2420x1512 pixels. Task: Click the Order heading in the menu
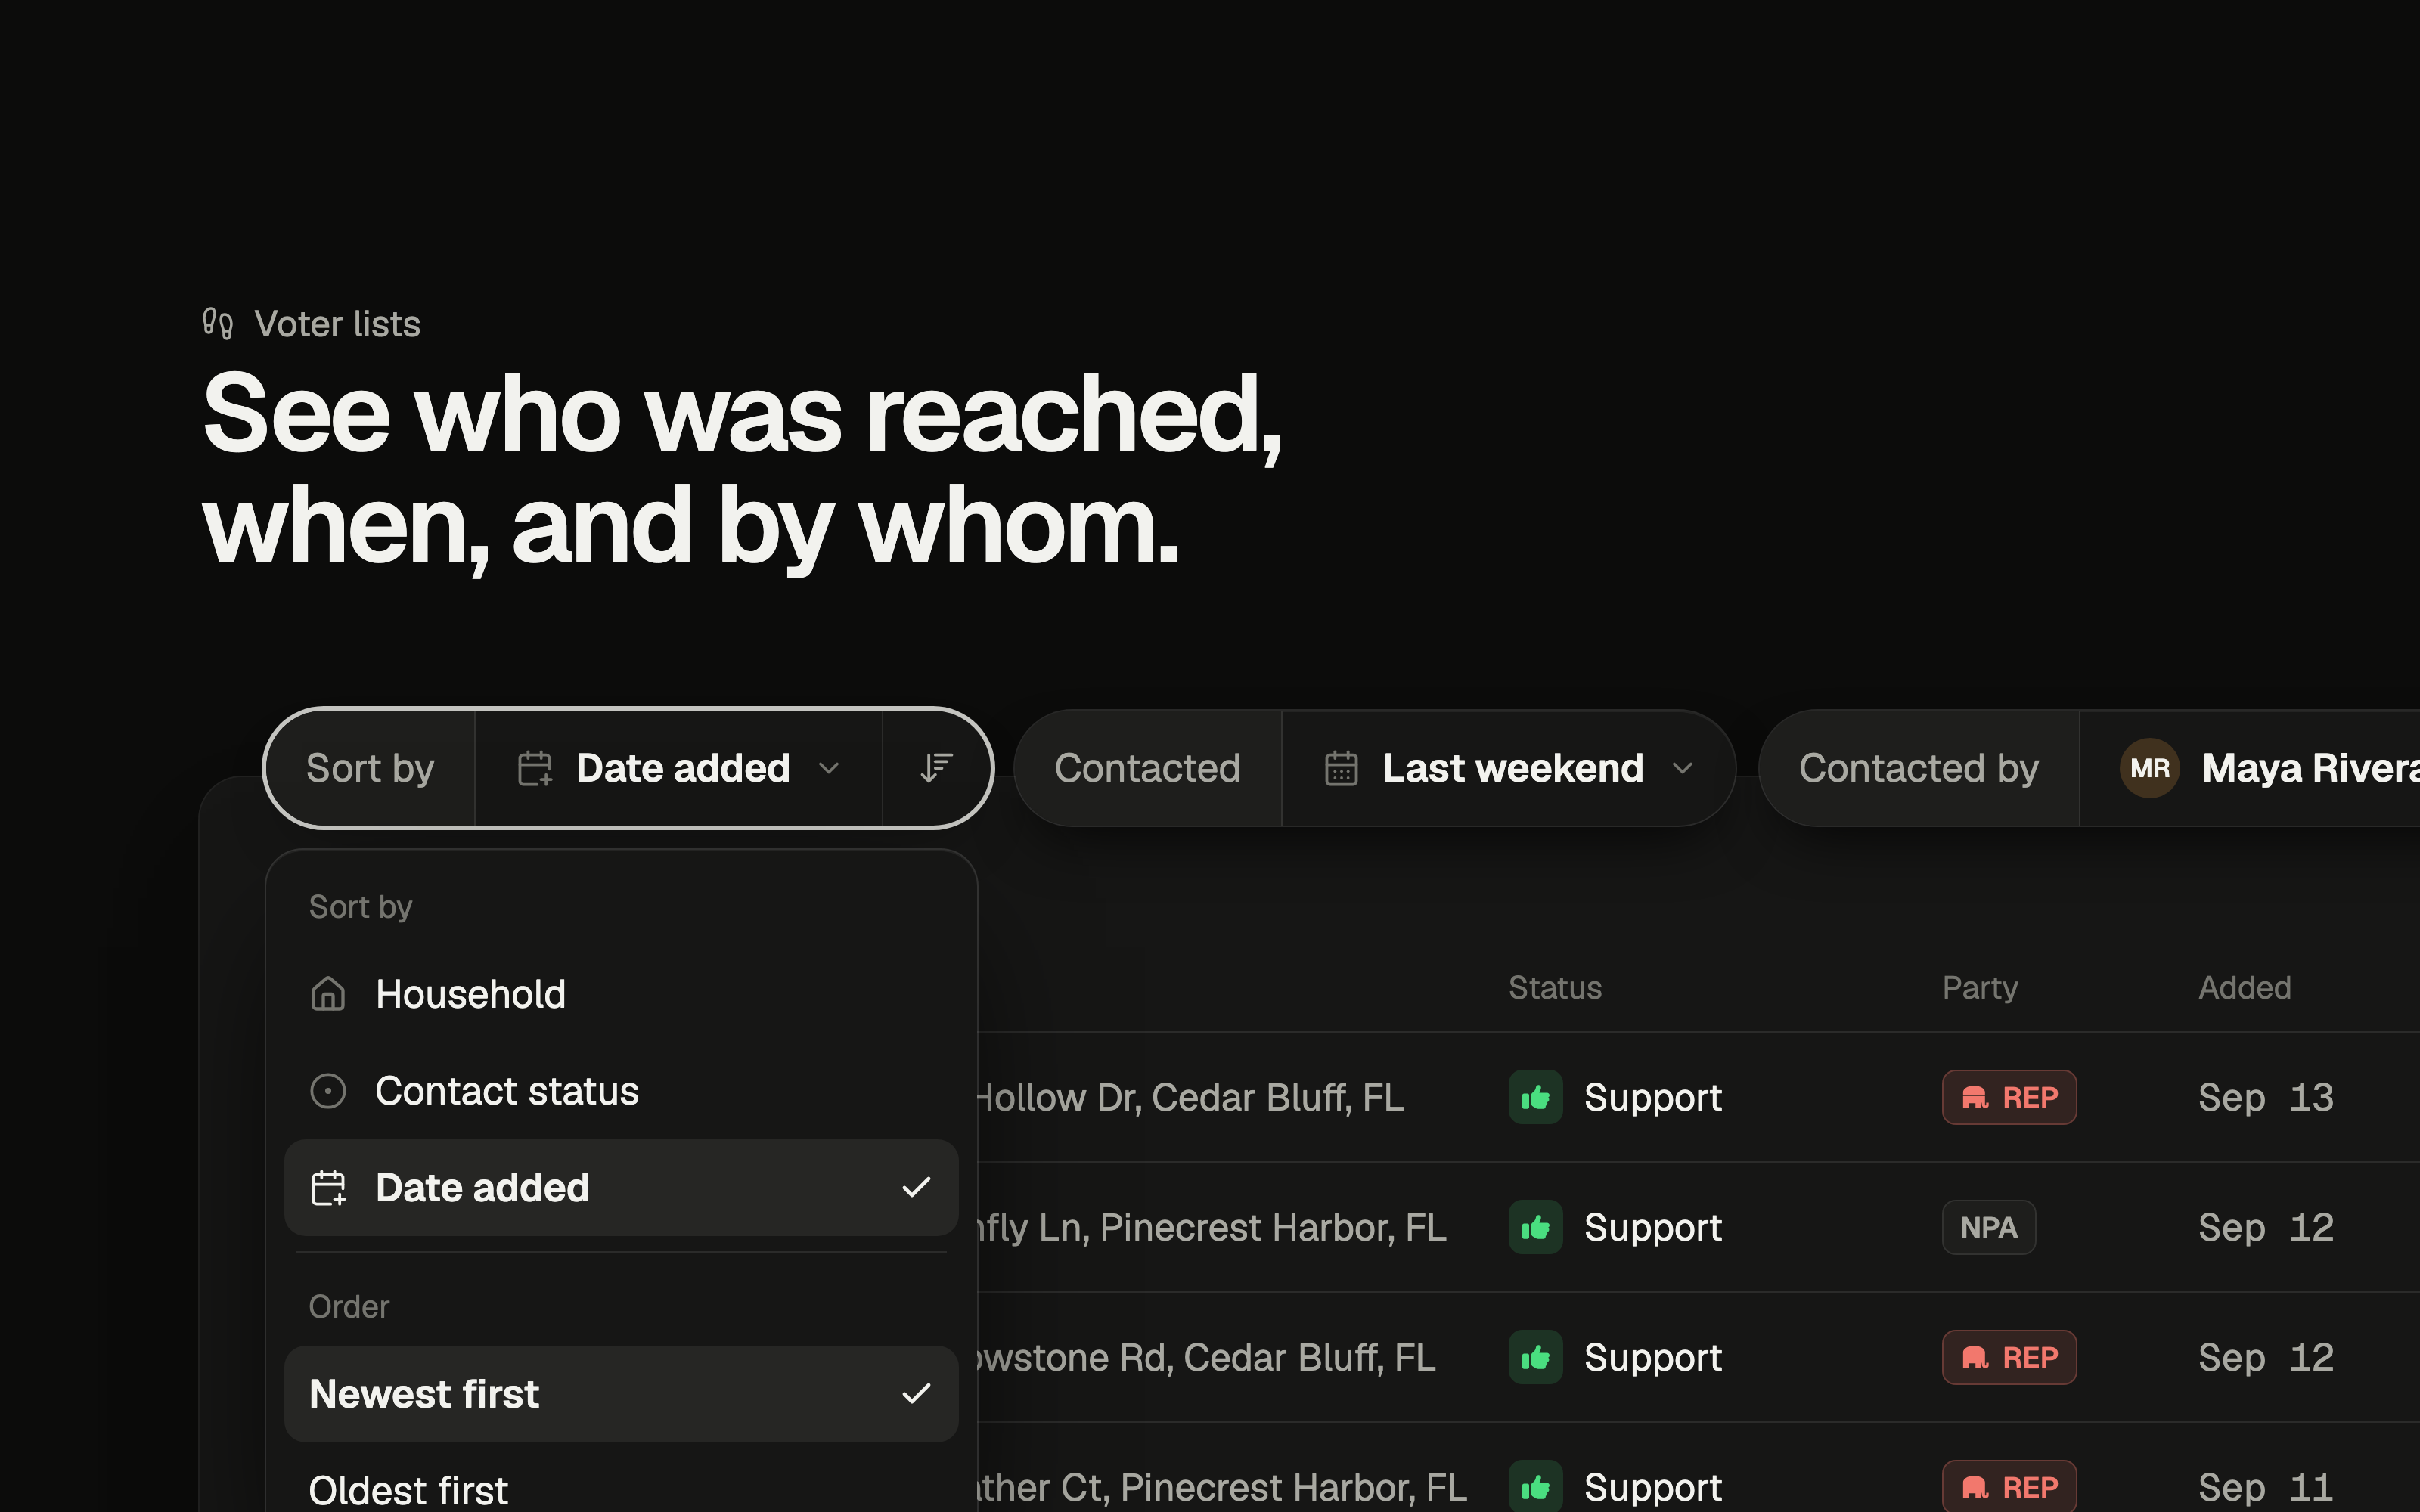coord(349,1307)
